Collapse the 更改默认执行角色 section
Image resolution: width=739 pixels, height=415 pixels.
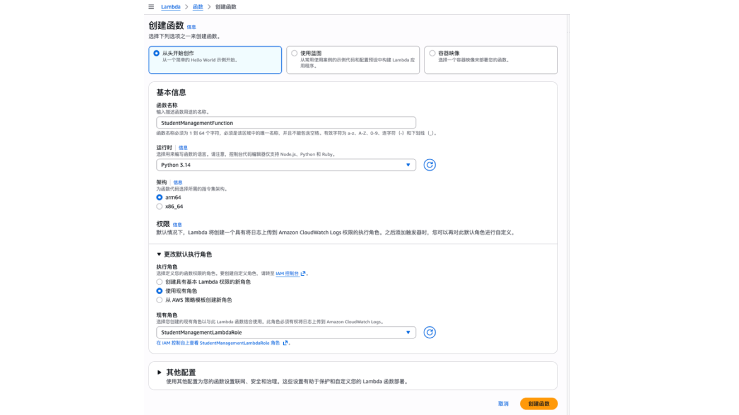[x=160, y=255]
